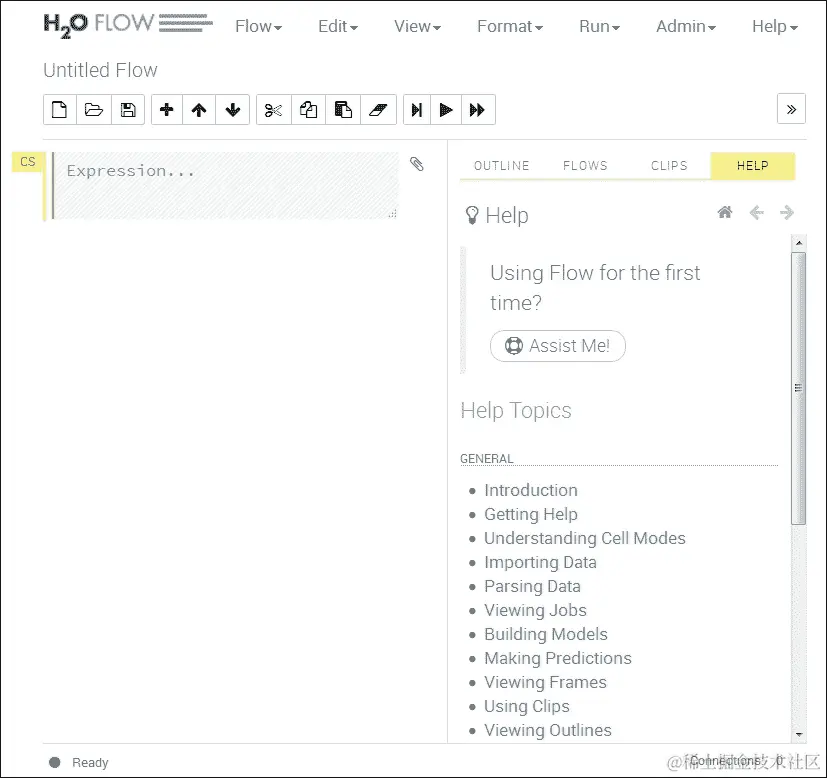Click the paperclip icon beside the cell
This screenshot has width=827, height=778.
(417, 164)
